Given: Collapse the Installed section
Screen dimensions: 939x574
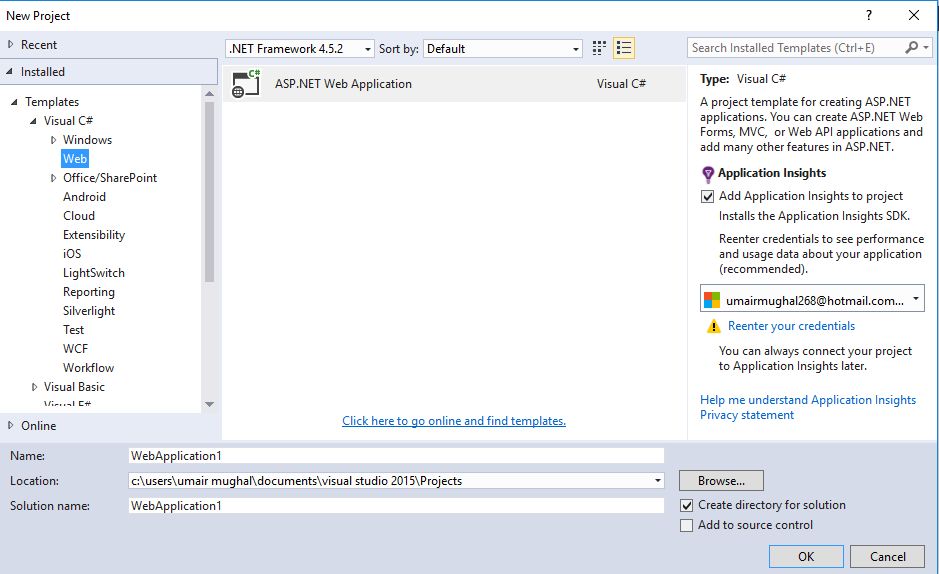Looking at the screenshot, I should pos(10,71).
